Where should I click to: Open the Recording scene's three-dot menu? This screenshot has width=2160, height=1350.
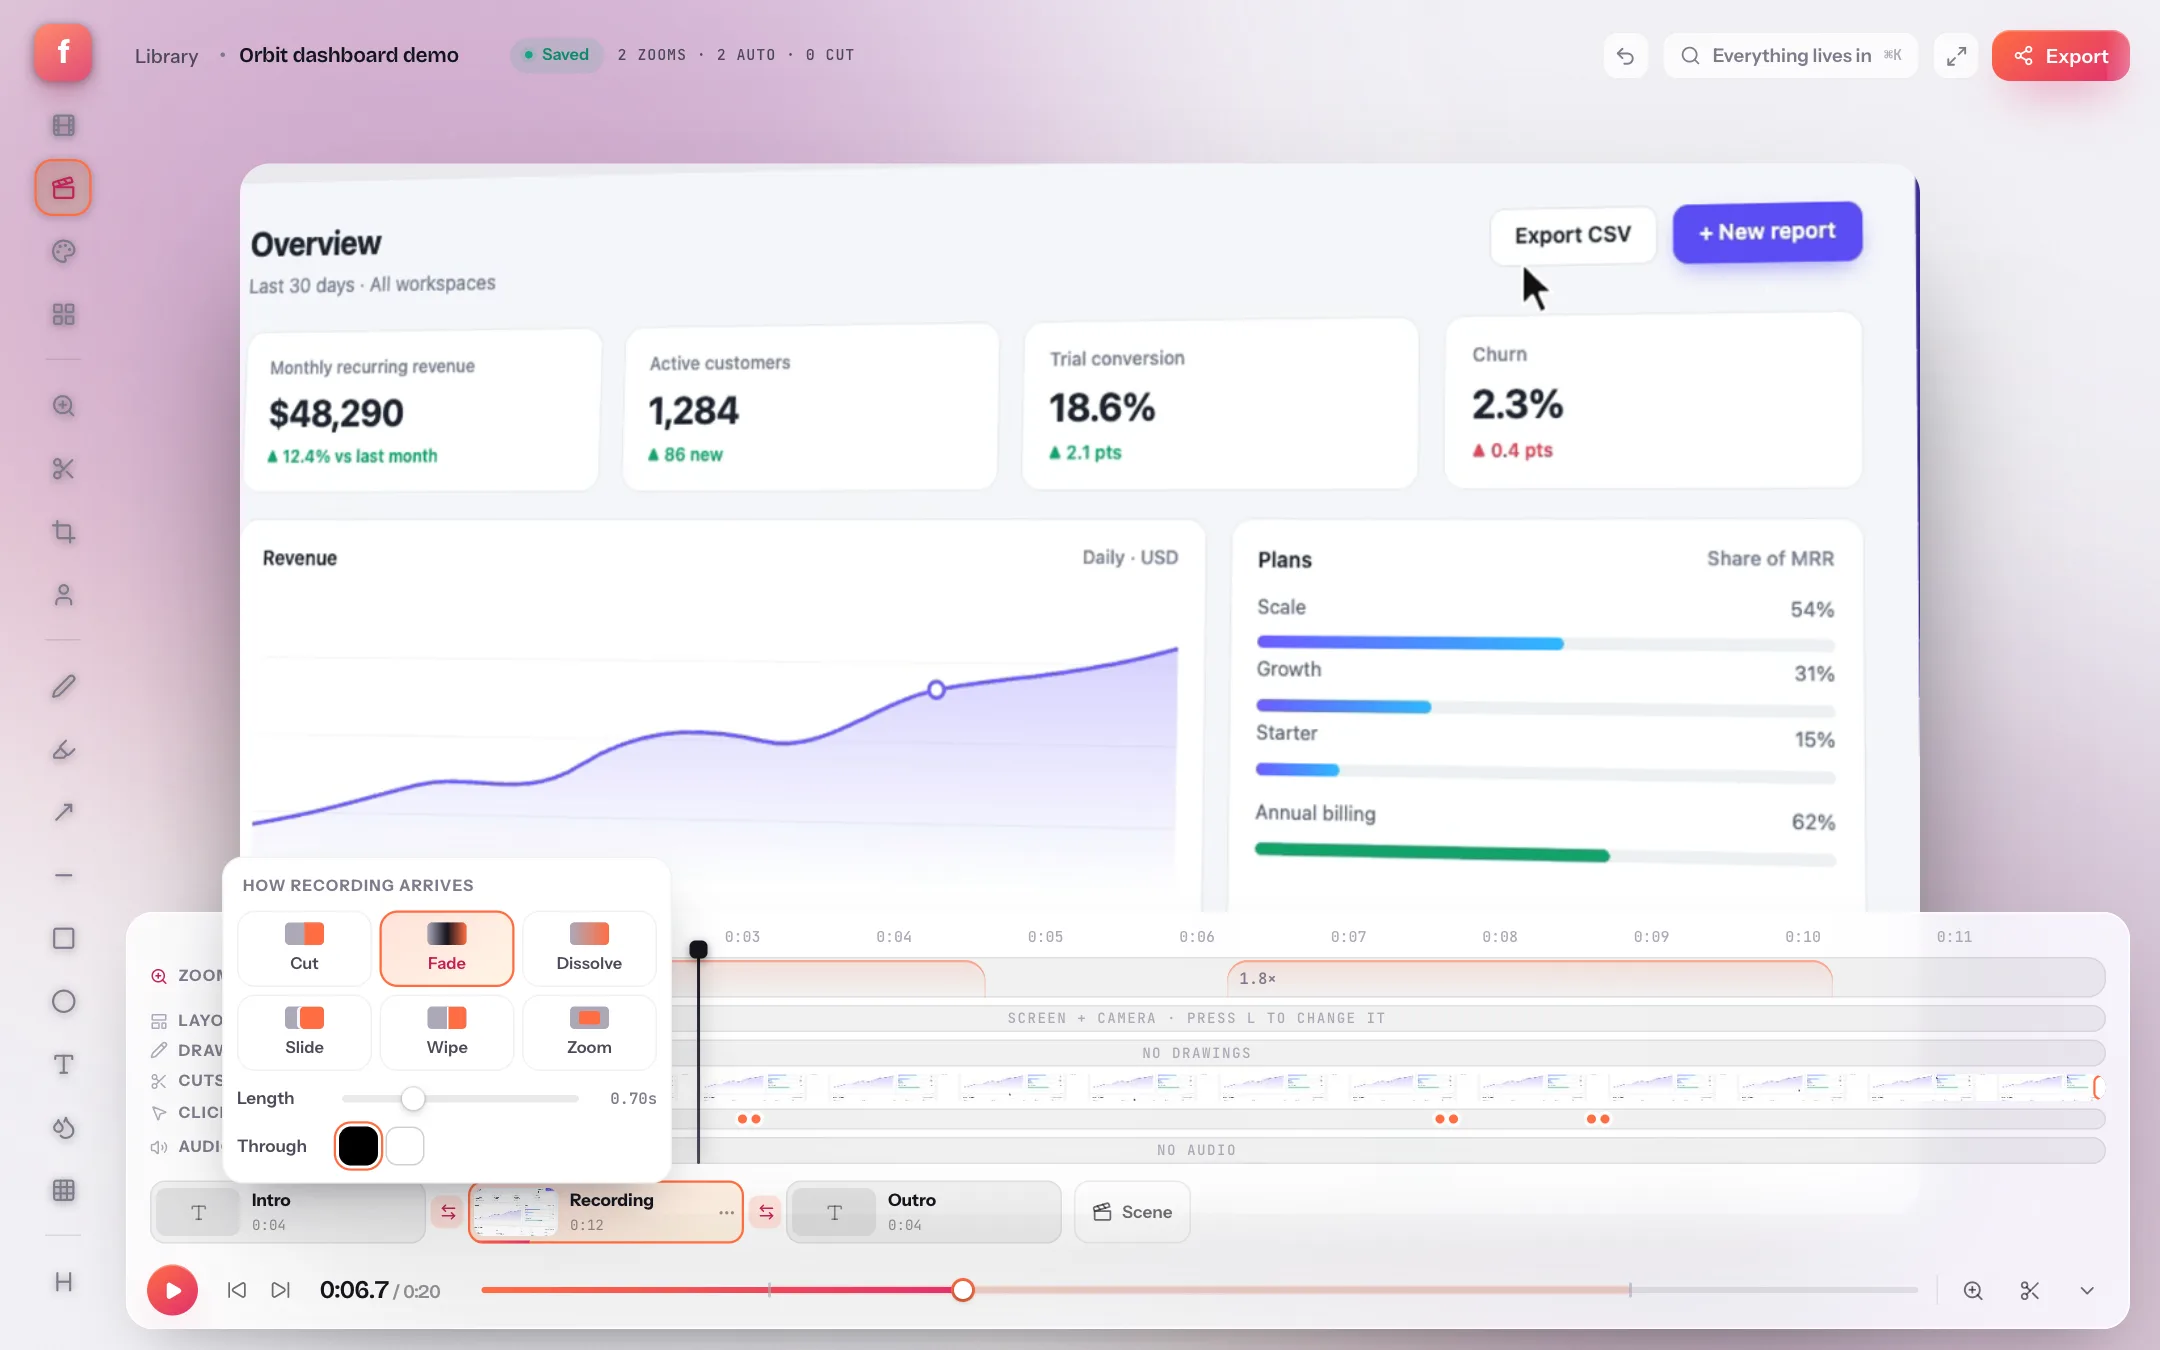point(726,1212)
